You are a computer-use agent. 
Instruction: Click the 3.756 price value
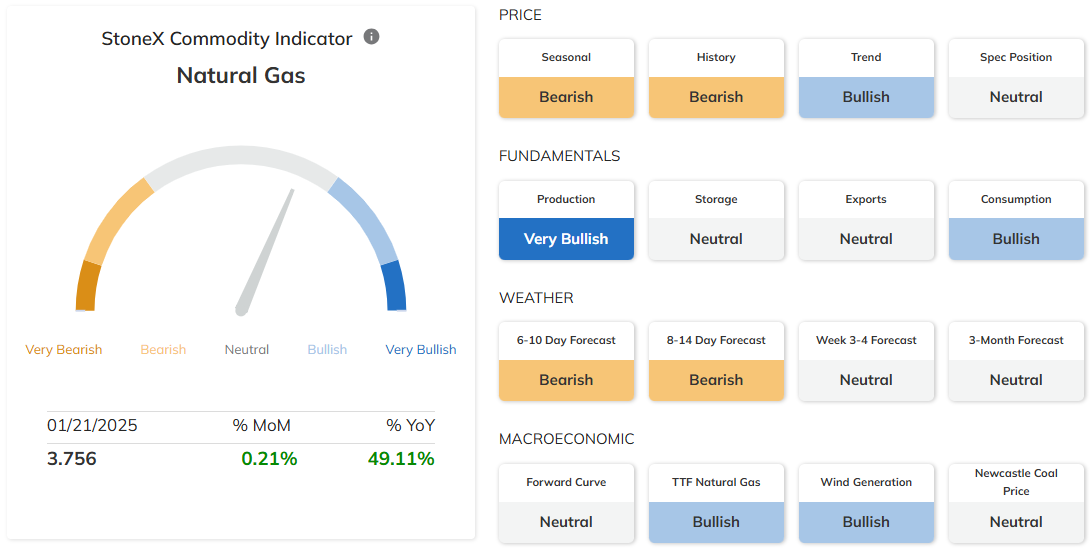(72, 459)
